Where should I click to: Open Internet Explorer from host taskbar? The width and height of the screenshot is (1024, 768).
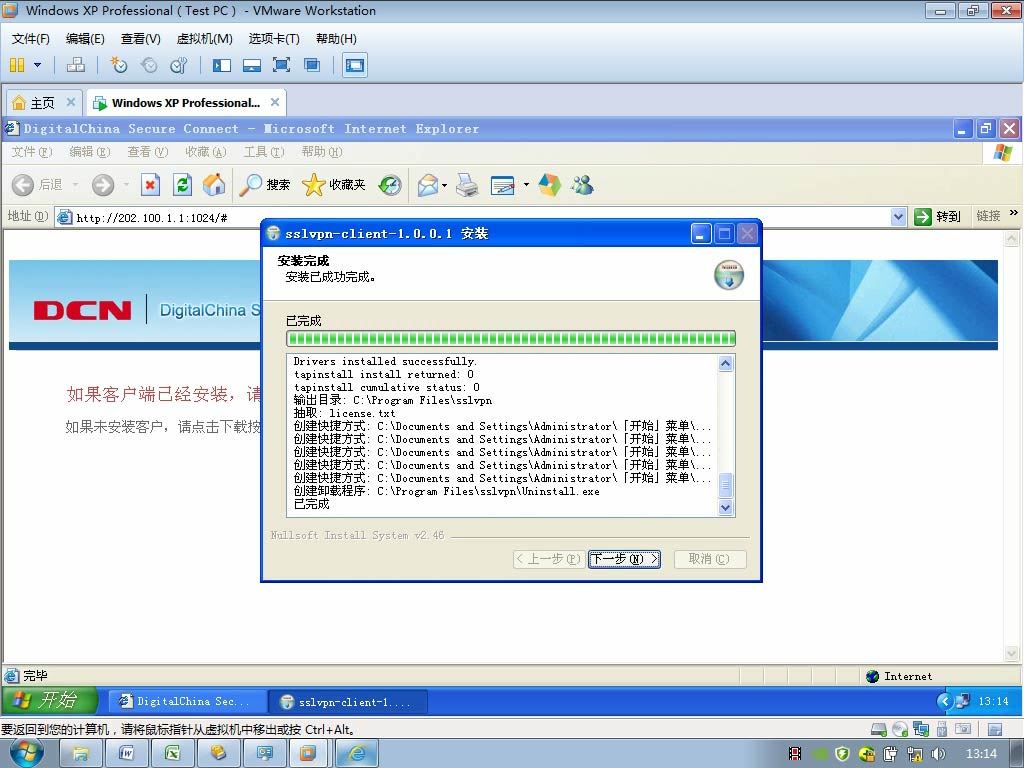[357, 754]
